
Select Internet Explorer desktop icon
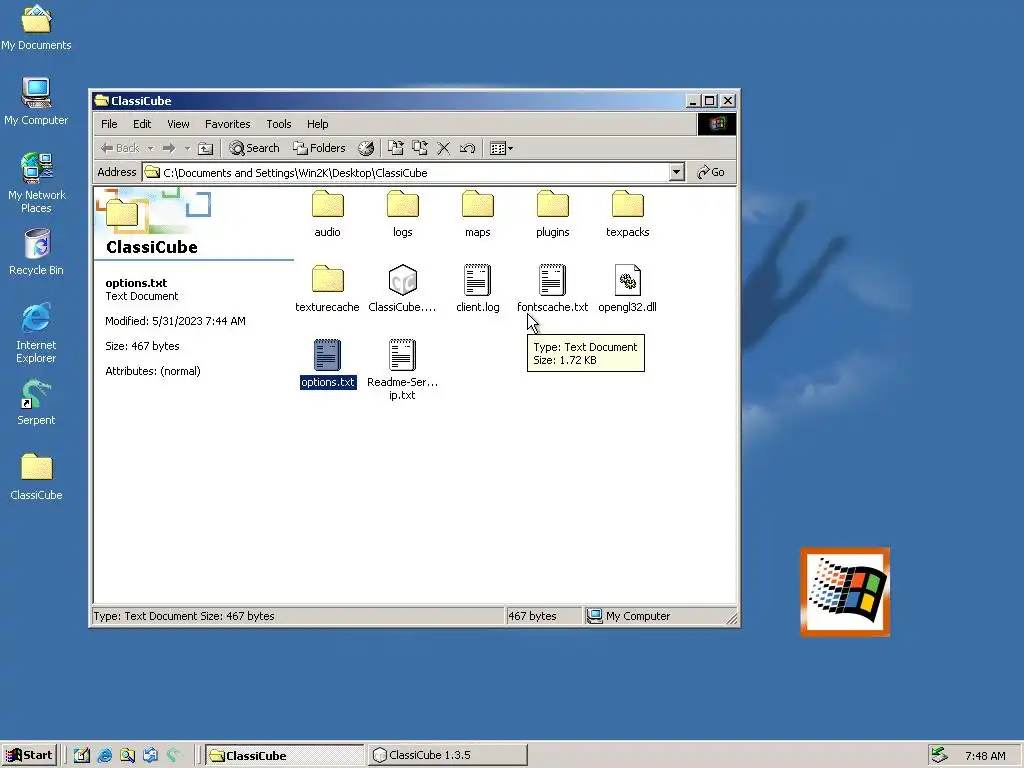36,333
